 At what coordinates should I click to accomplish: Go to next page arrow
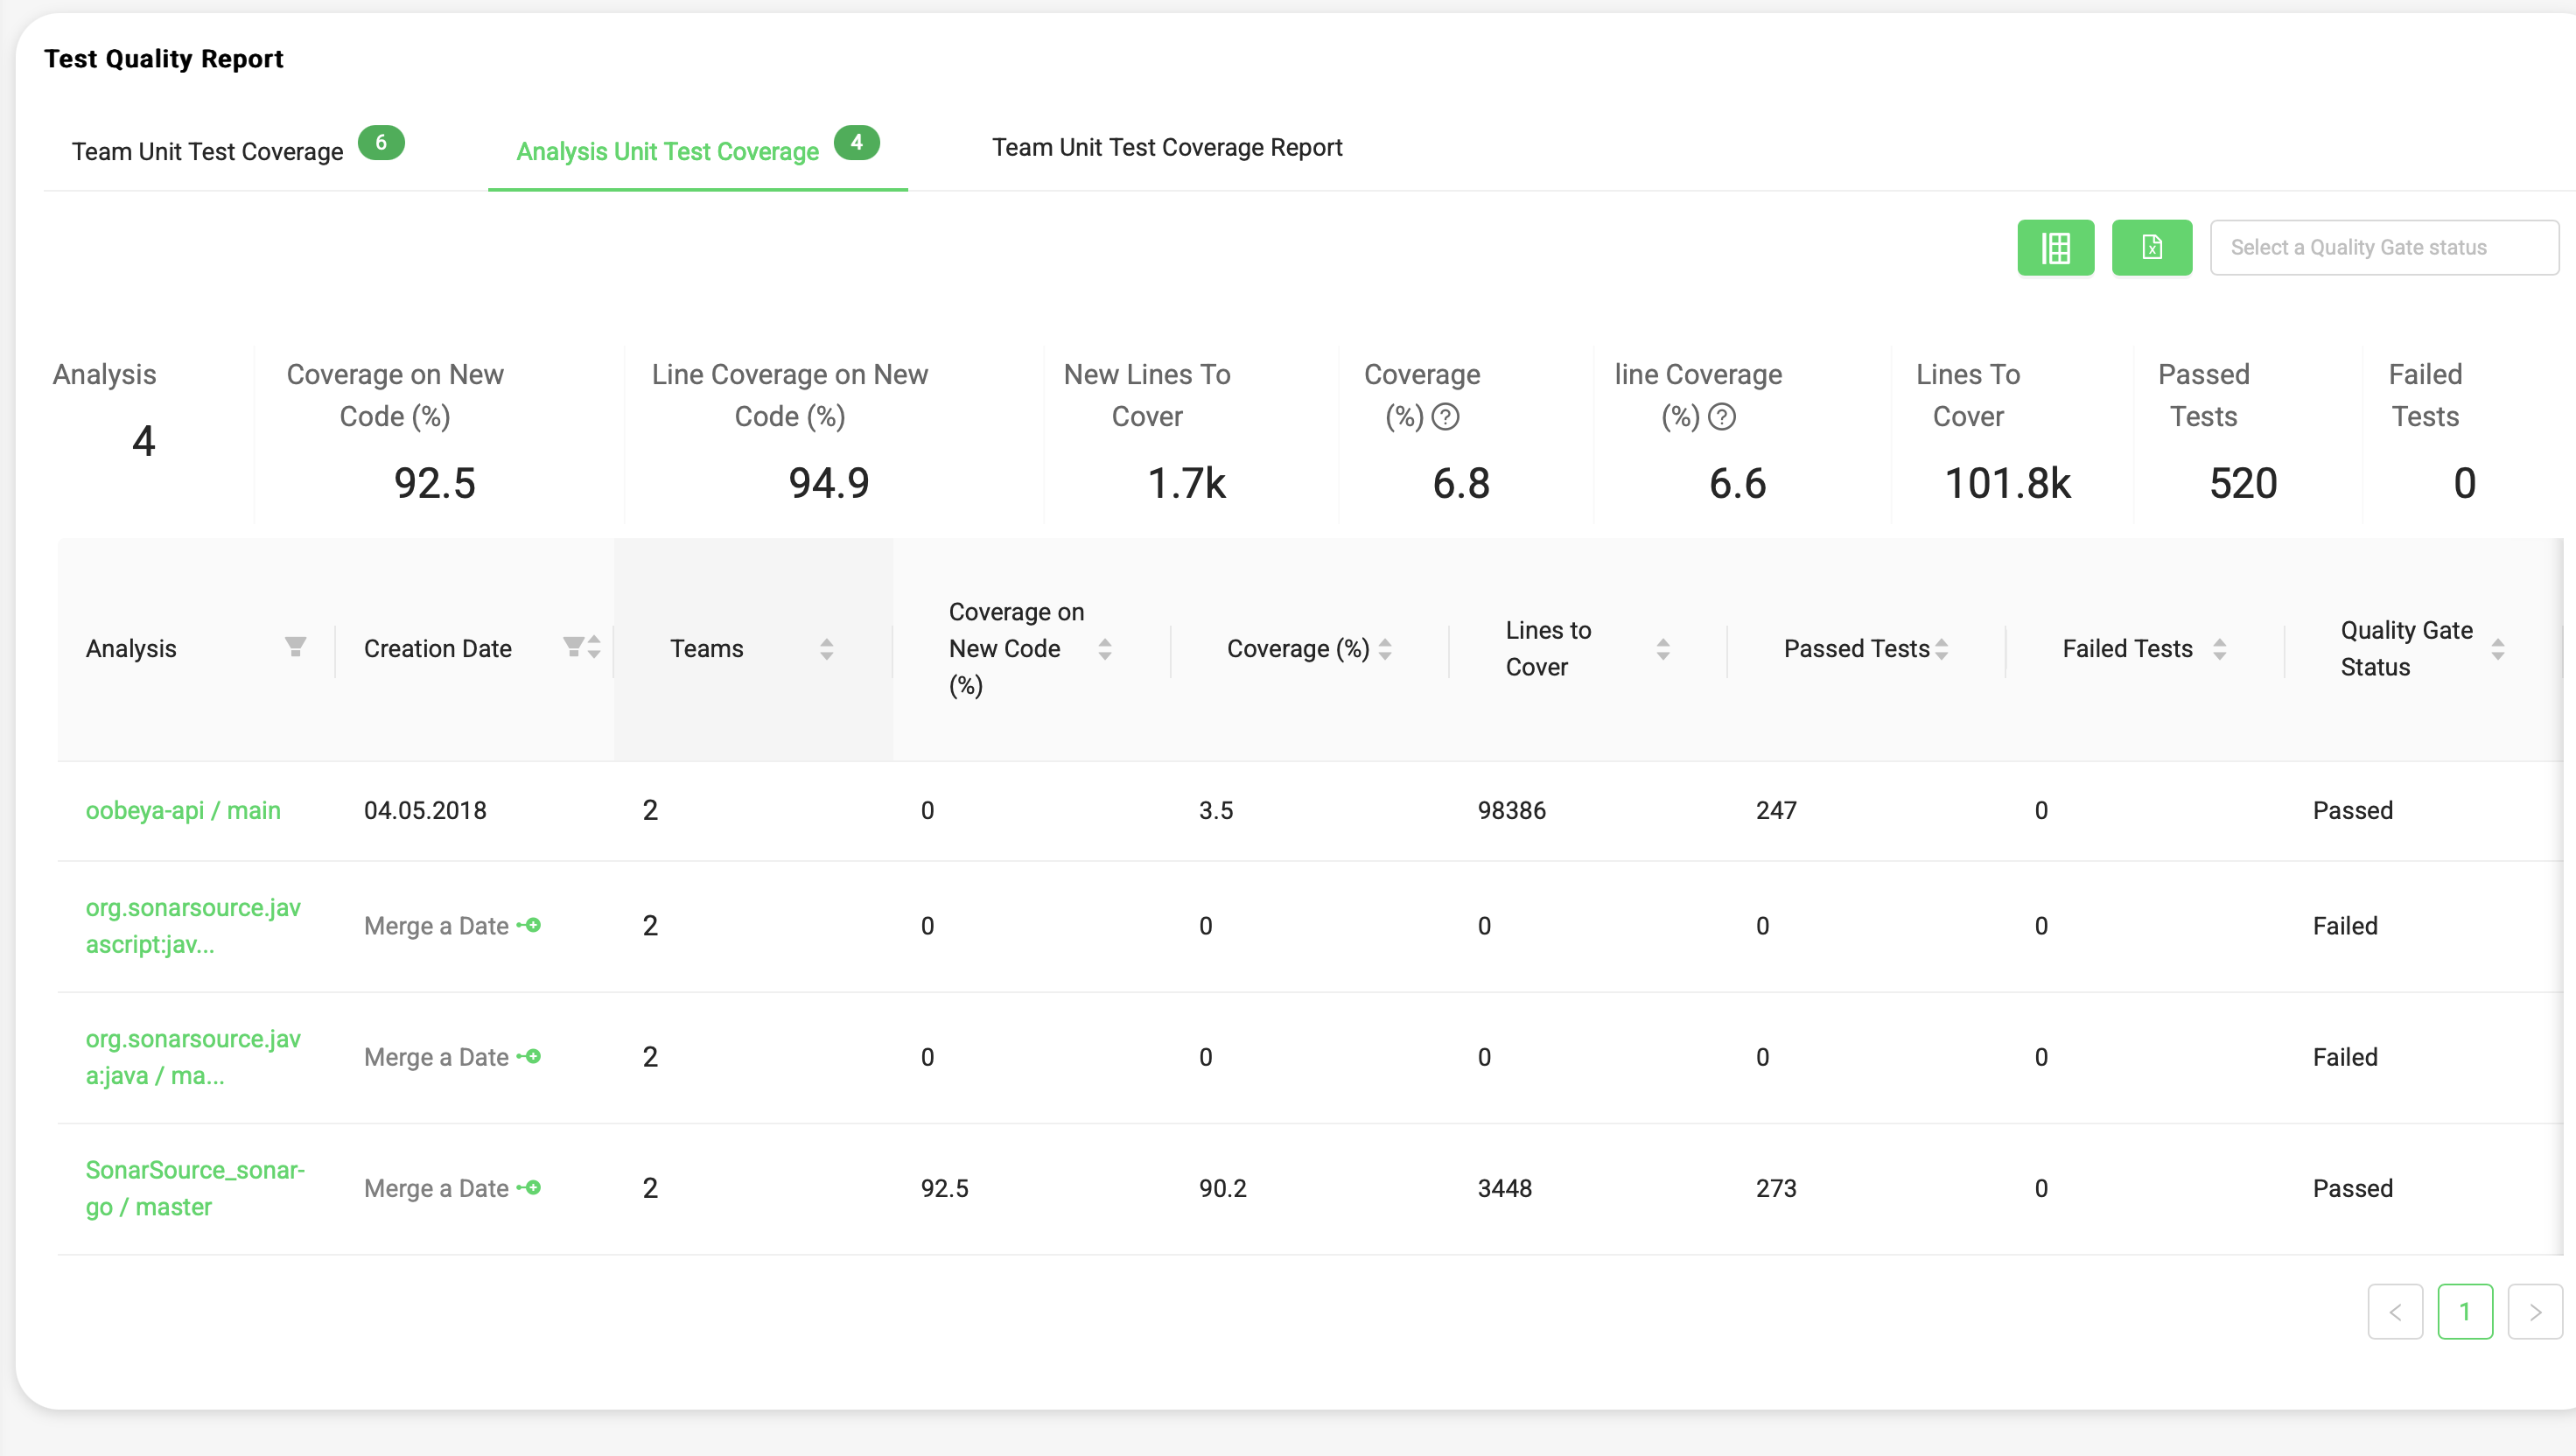click(x=2534, y=1311)
